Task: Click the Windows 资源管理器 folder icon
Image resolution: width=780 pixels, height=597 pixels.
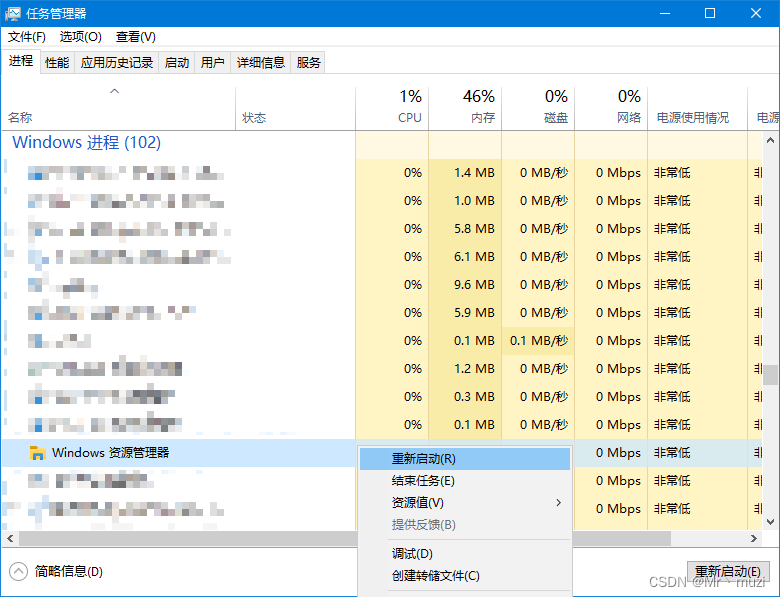Action: pos(37,453)
